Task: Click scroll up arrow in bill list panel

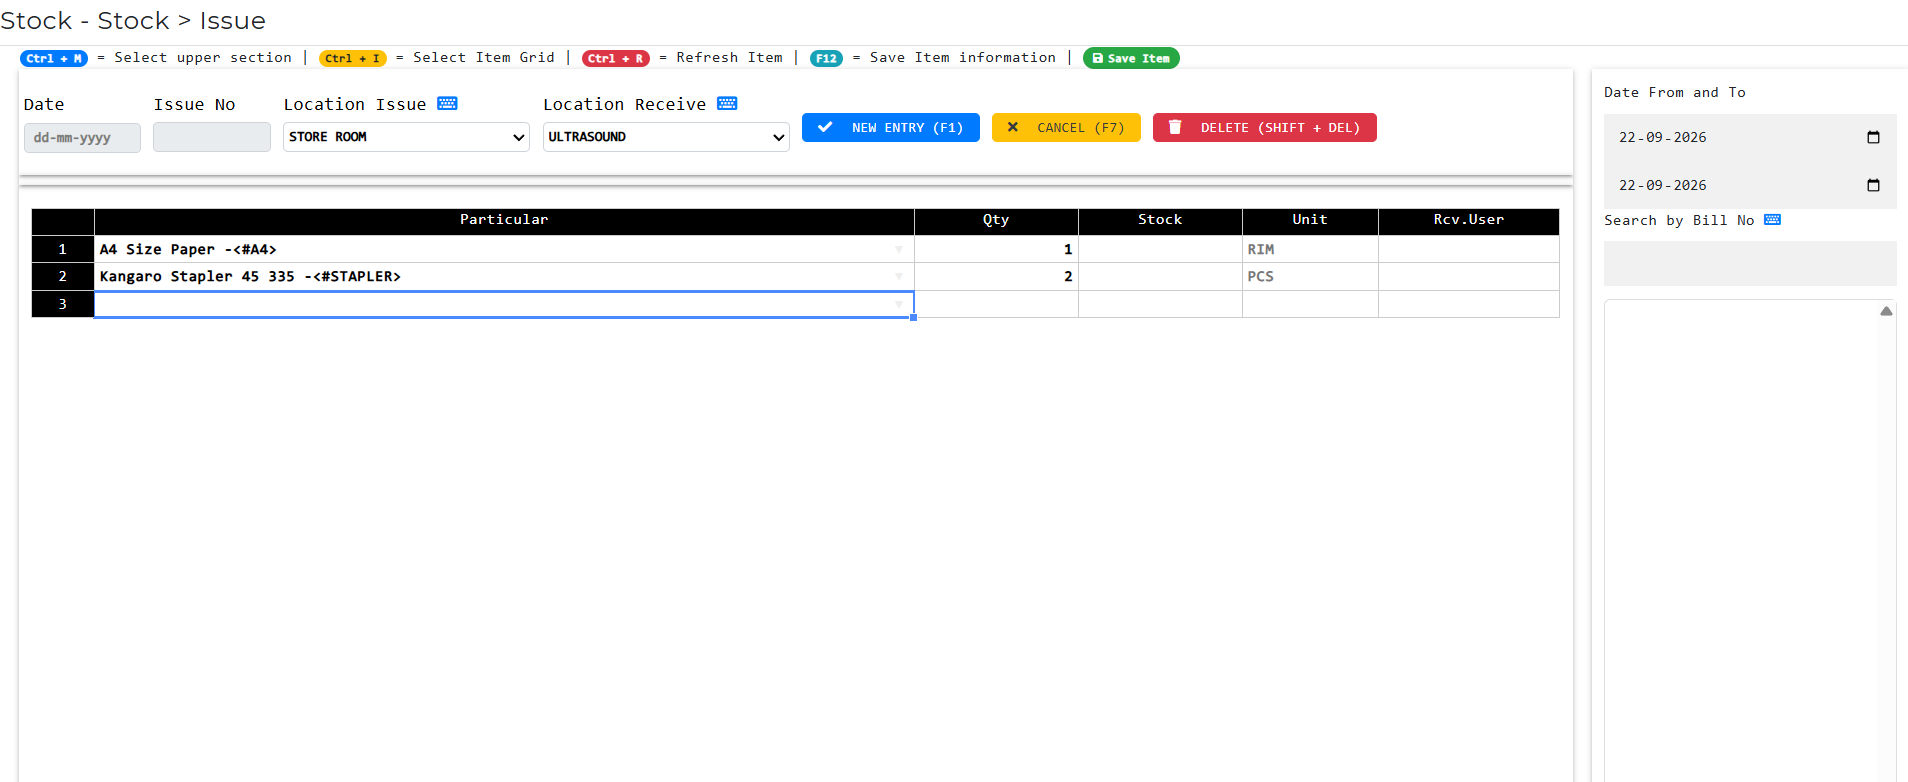Action: 1886,311
